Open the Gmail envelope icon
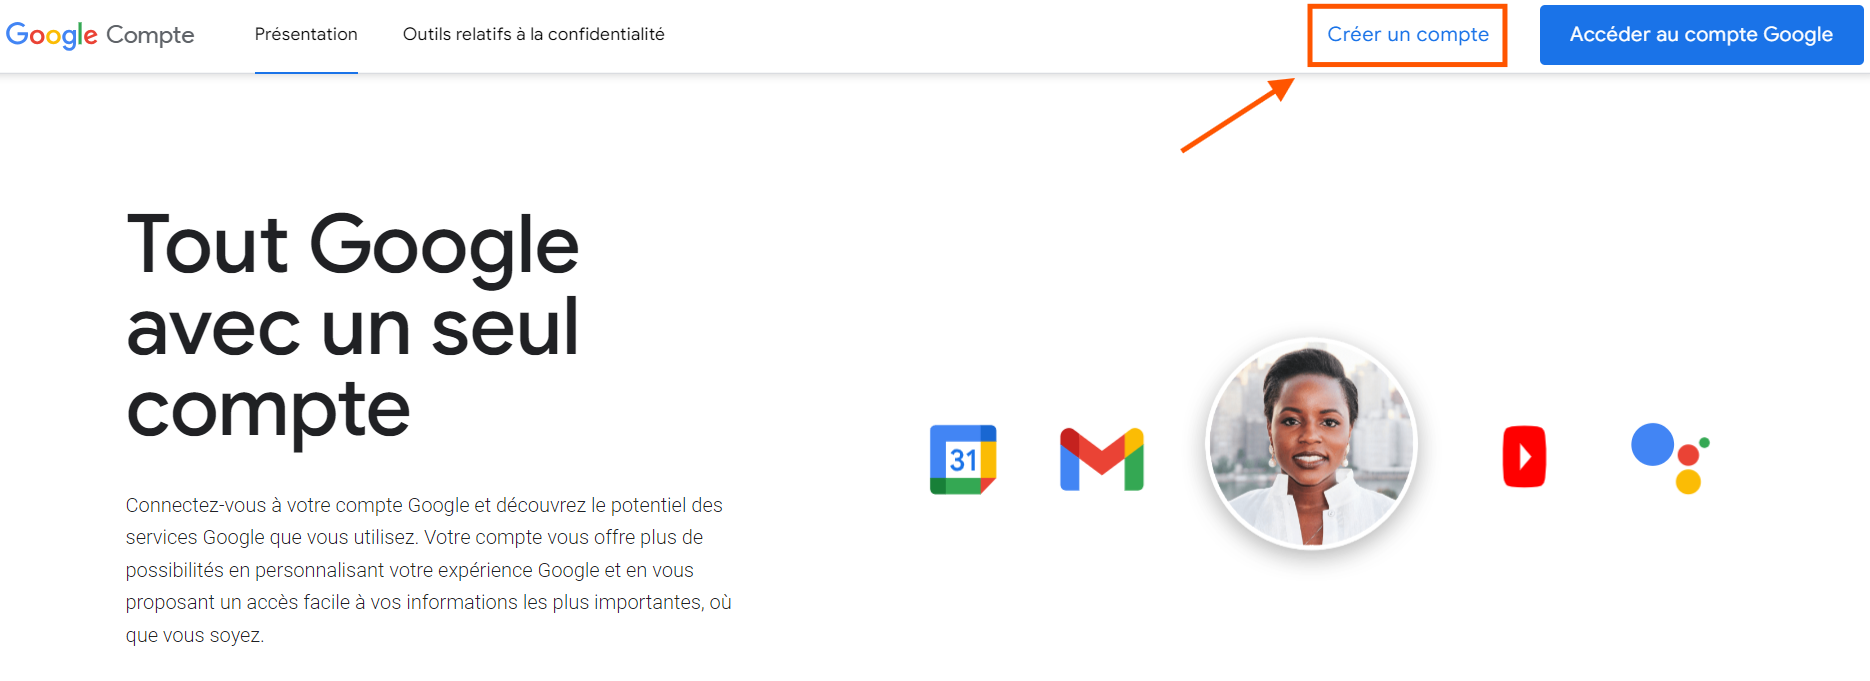 [1101, 460]
